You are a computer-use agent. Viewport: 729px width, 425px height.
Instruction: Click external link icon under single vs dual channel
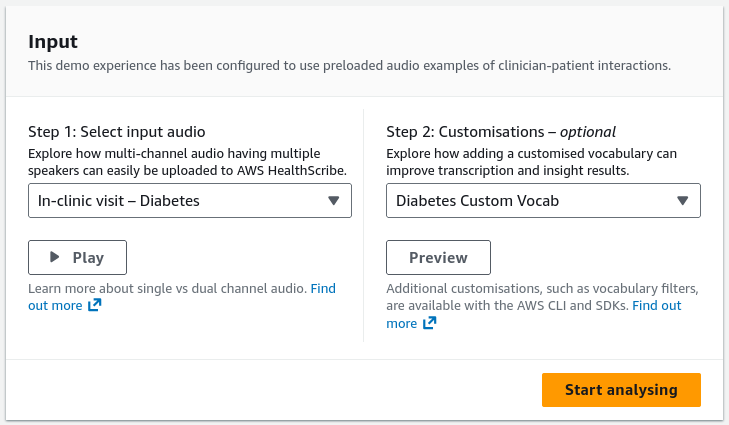[x=94, y=305]
